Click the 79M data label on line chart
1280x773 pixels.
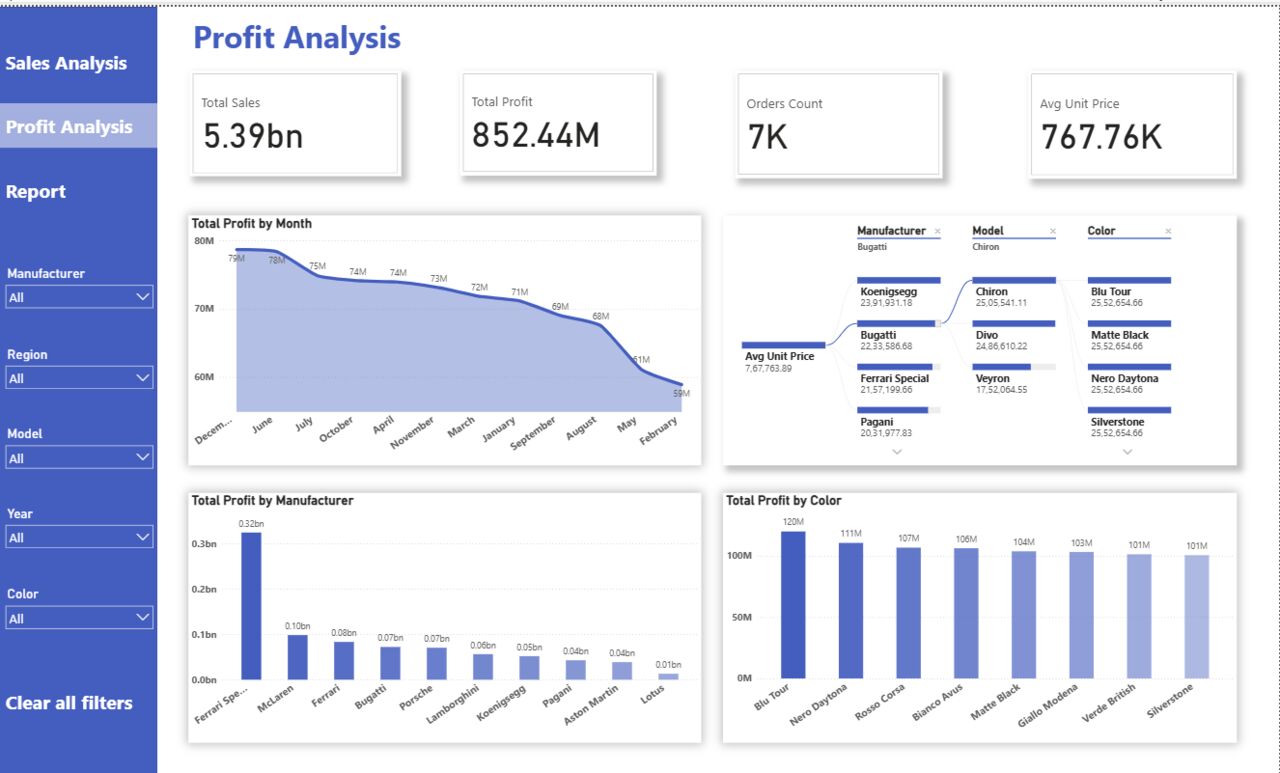pos(236,259)
